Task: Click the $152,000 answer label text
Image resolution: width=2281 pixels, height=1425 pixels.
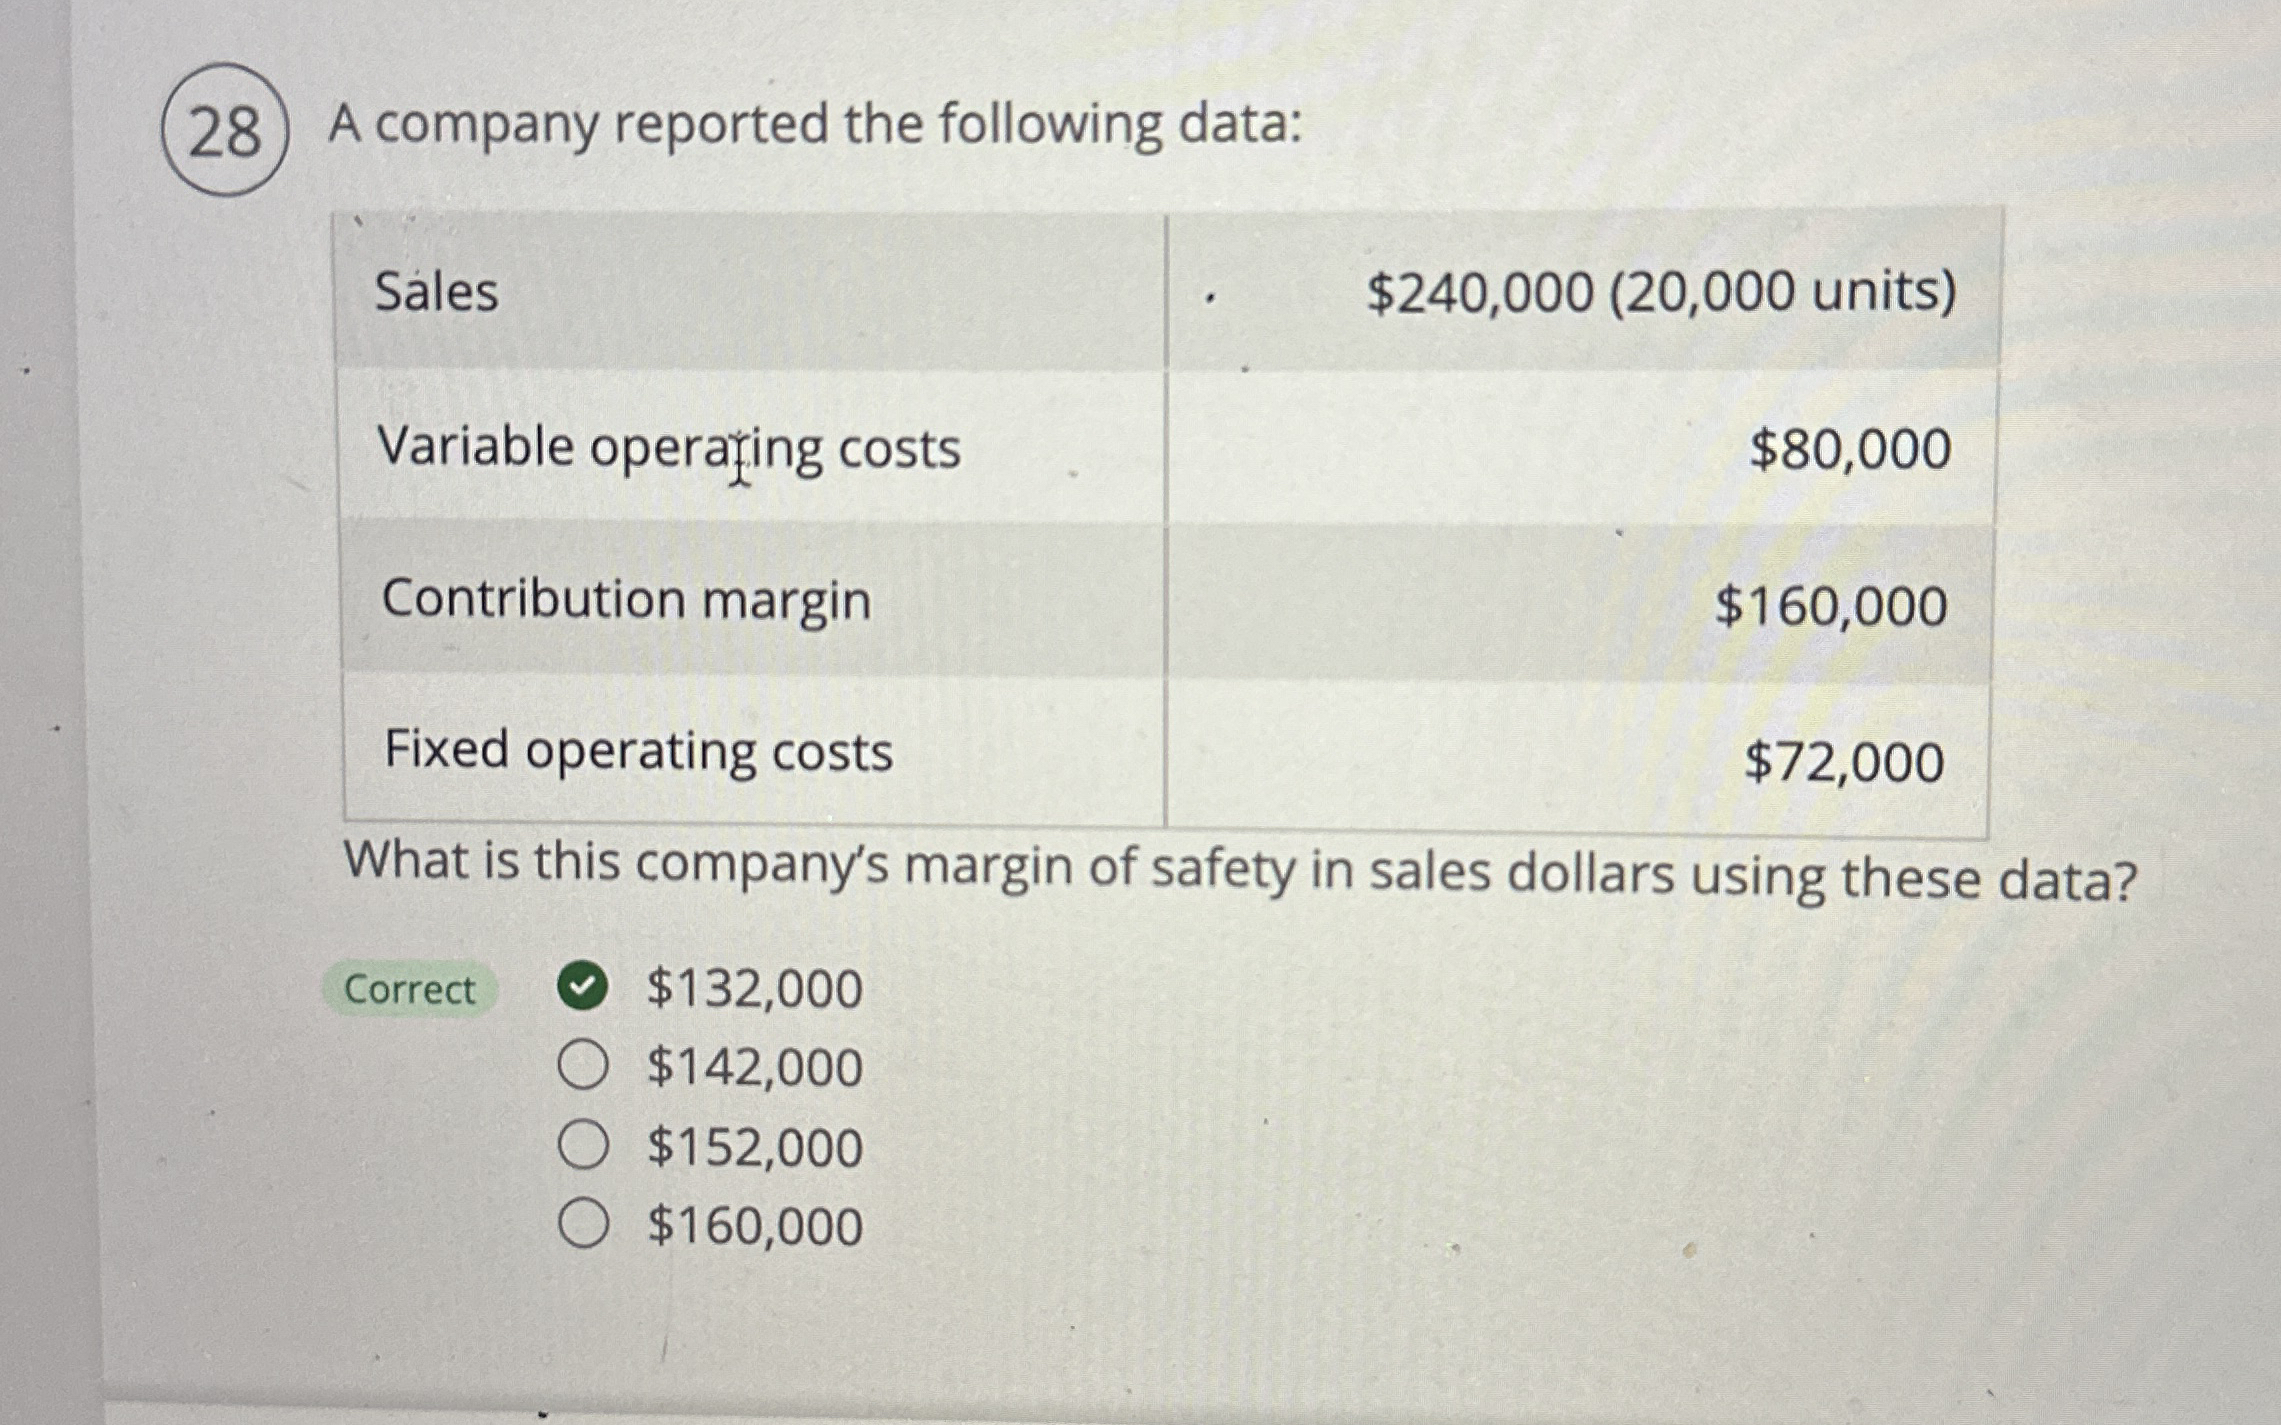Action: 755,1147
